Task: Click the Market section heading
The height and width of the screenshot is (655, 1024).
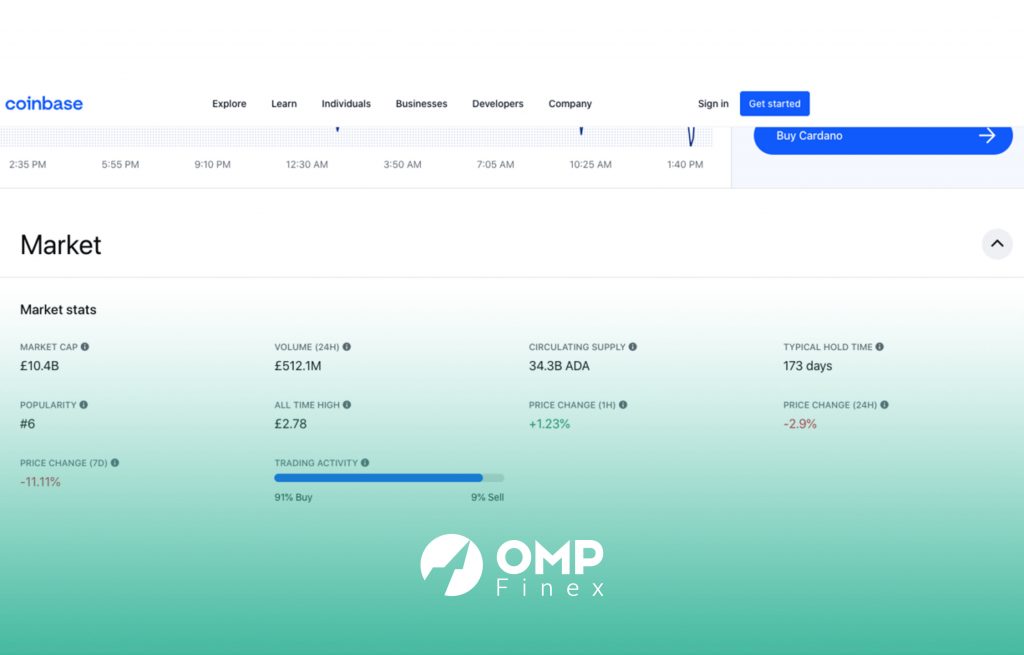Action: coord(61,246)
